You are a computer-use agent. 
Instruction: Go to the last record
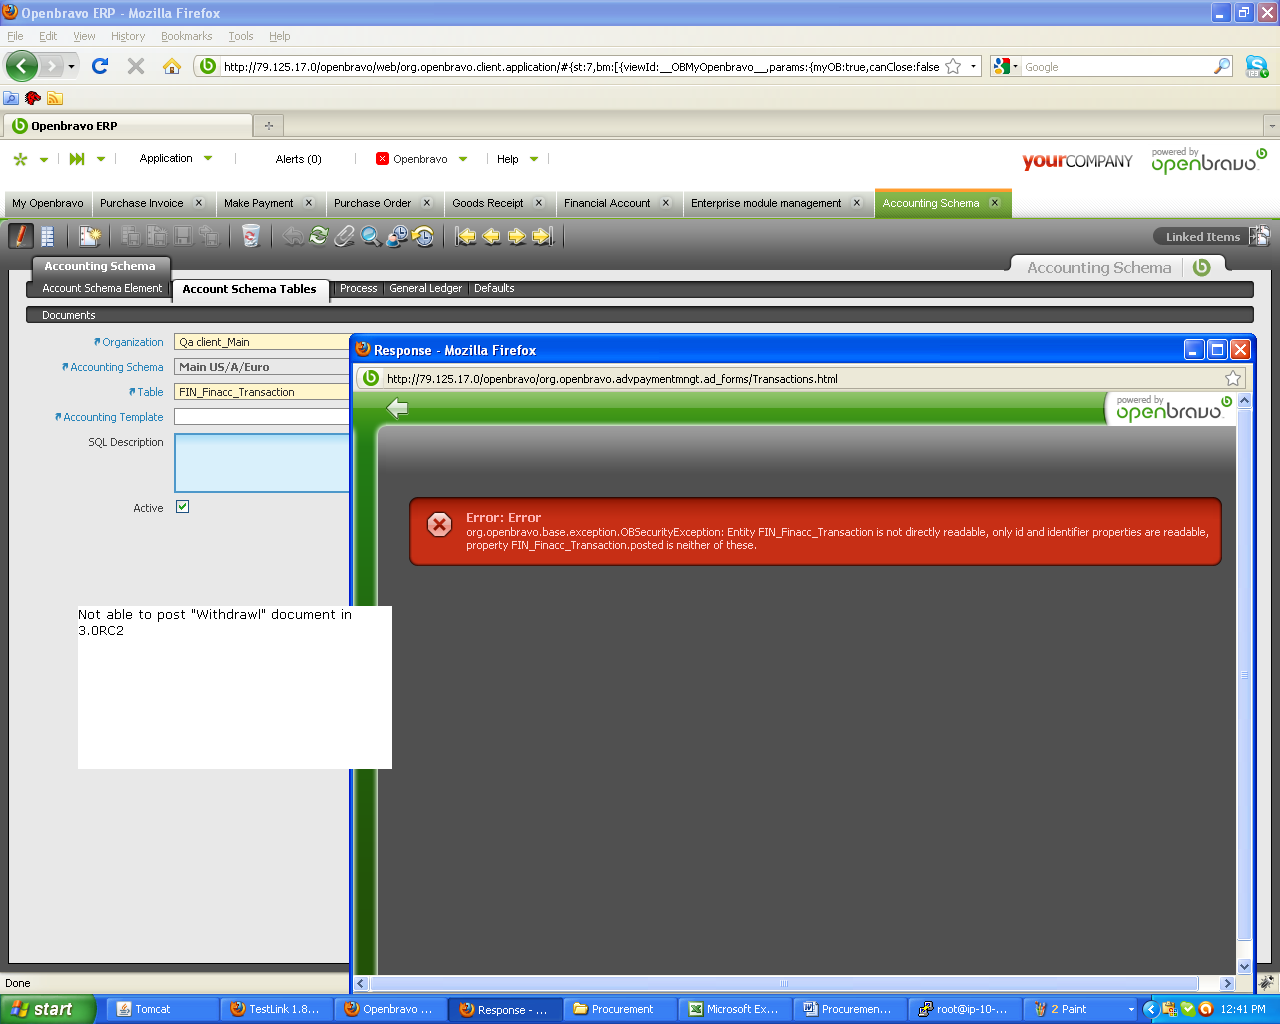(x=543, y=236)
